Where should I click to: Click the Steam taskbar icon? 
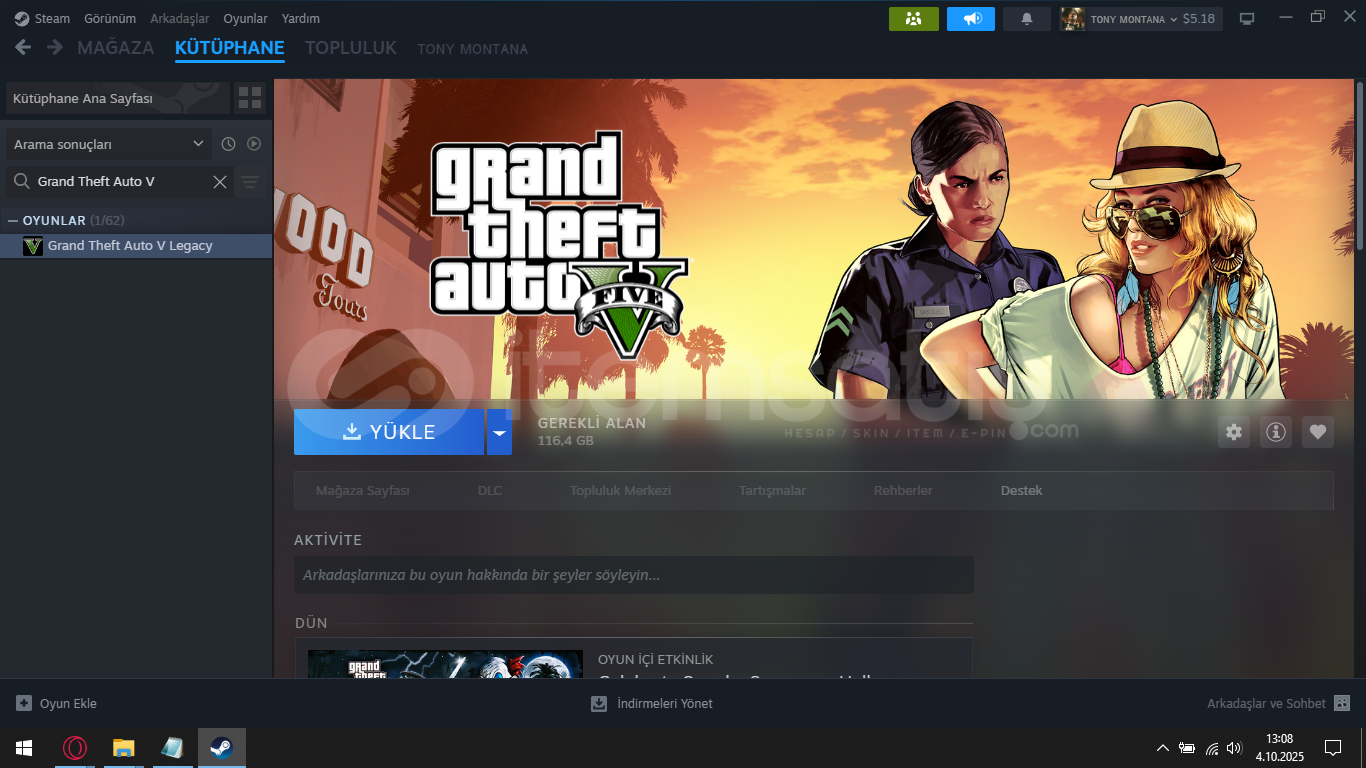click(222, 748)
